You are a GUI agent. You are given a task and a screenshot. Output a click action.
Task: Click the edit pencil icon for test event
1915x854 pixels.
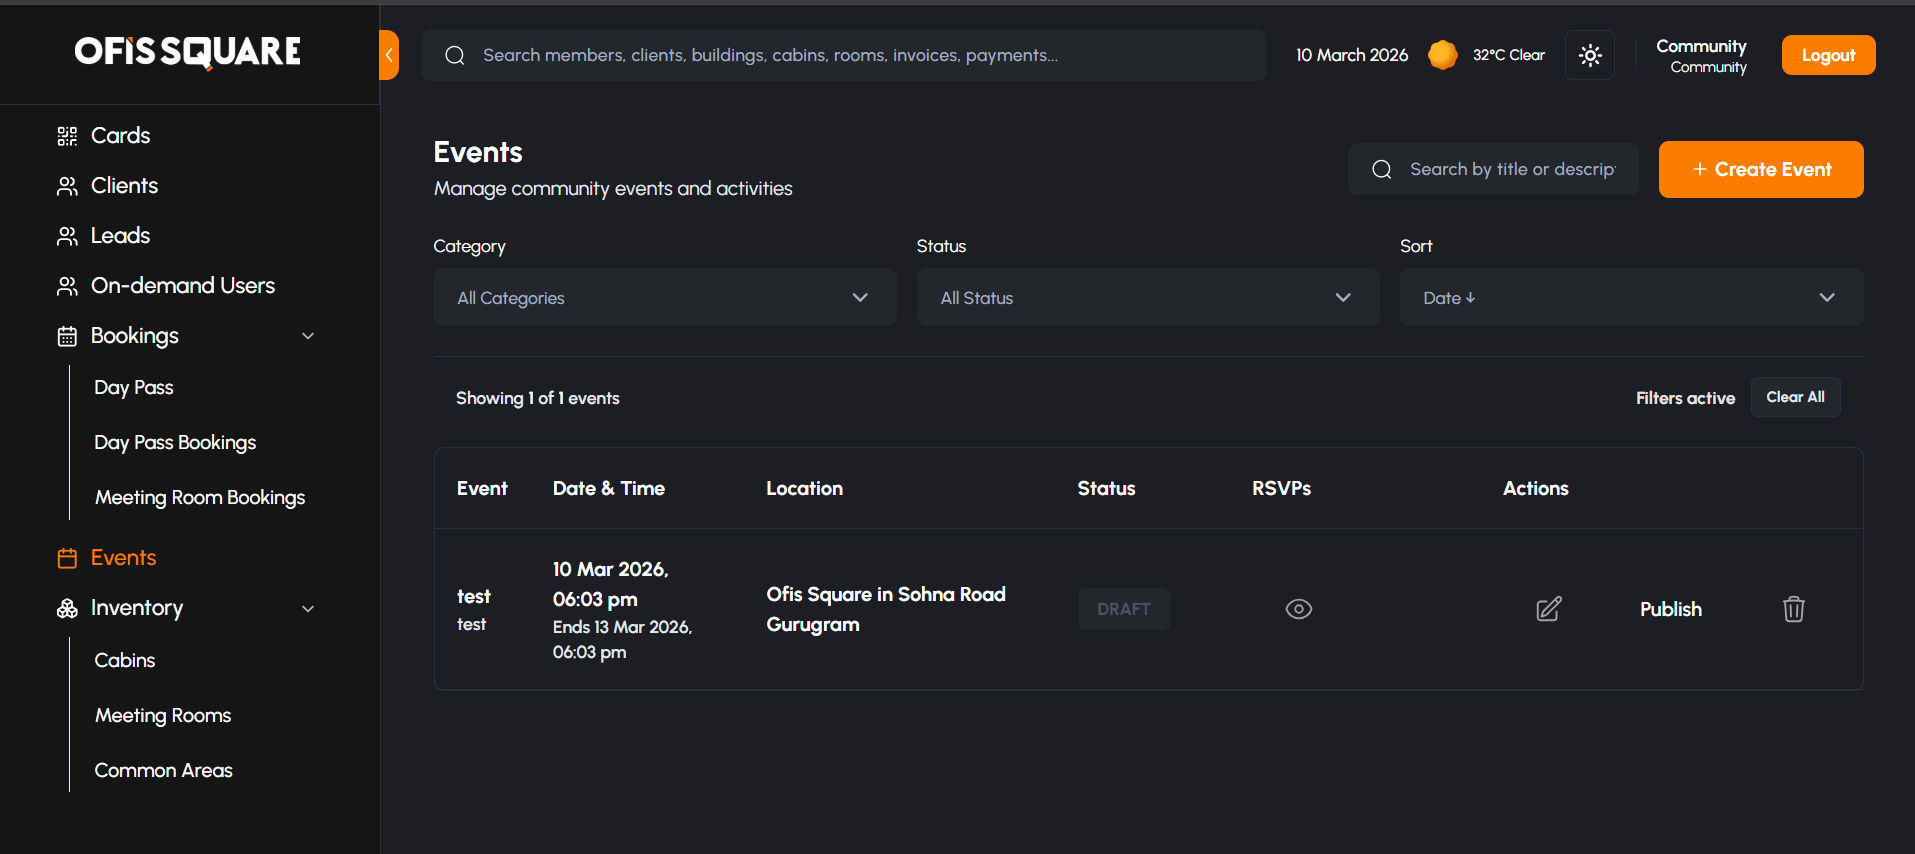1548,609
